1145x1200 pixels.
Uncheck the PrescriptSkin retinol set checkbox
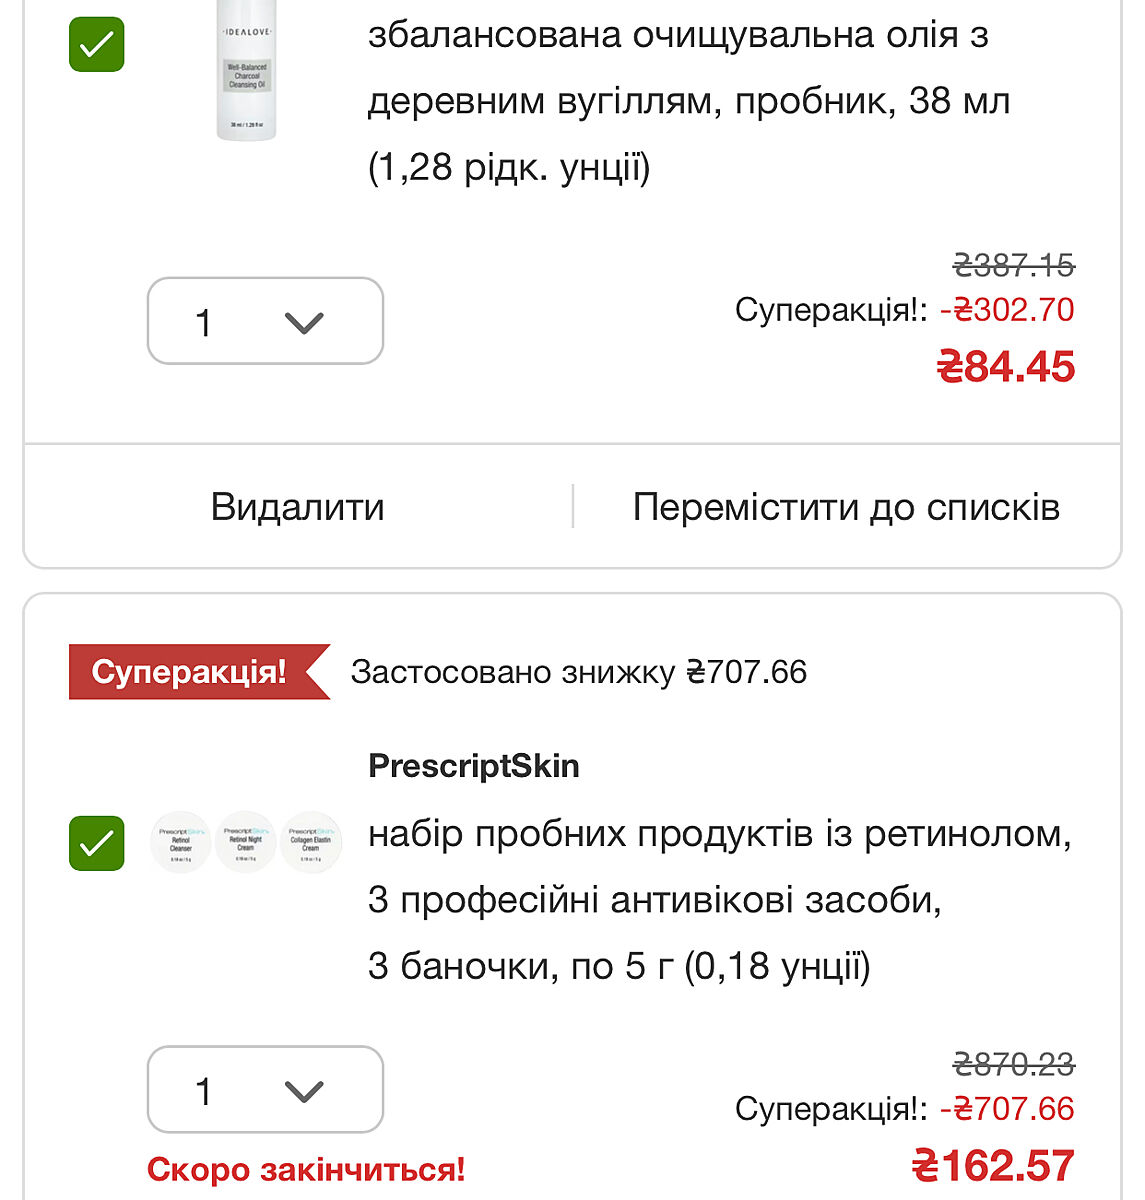[x=96, y=843]
